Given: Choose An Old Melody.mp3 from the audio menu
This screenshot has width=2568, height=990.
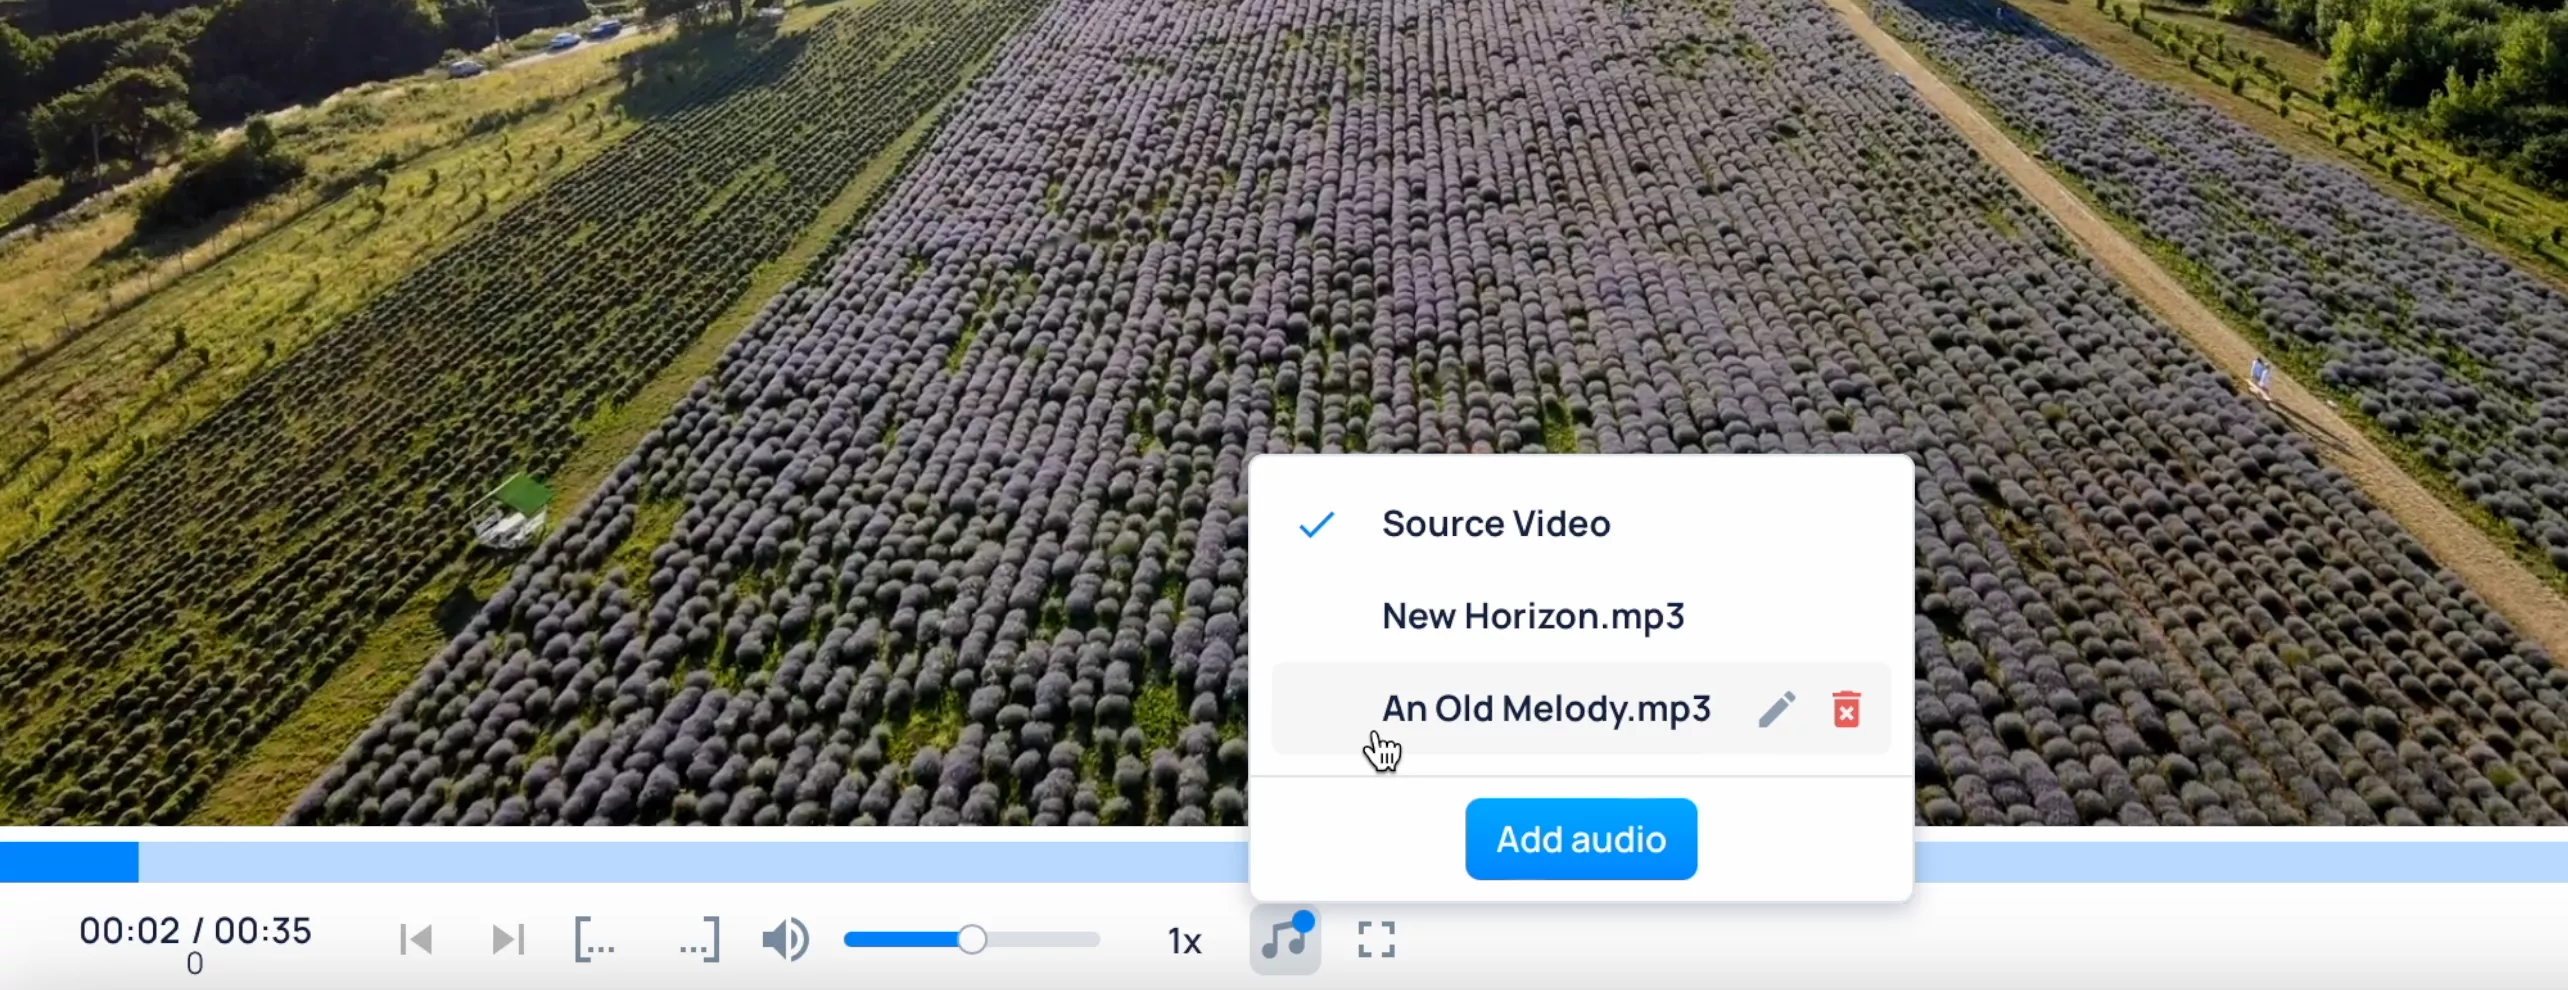Looking at the screenshot, I should [x=1546, y=709].
